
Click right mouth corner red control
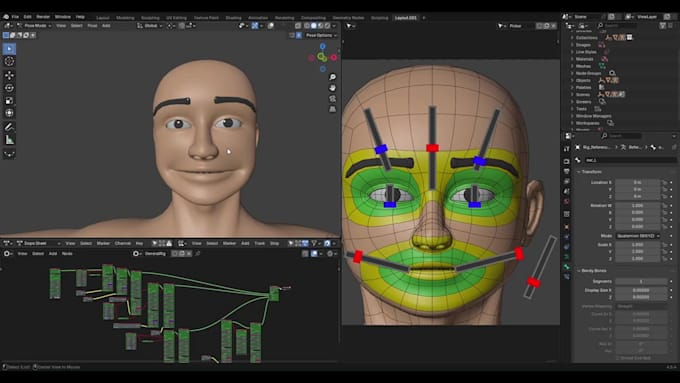coord(519,253)
